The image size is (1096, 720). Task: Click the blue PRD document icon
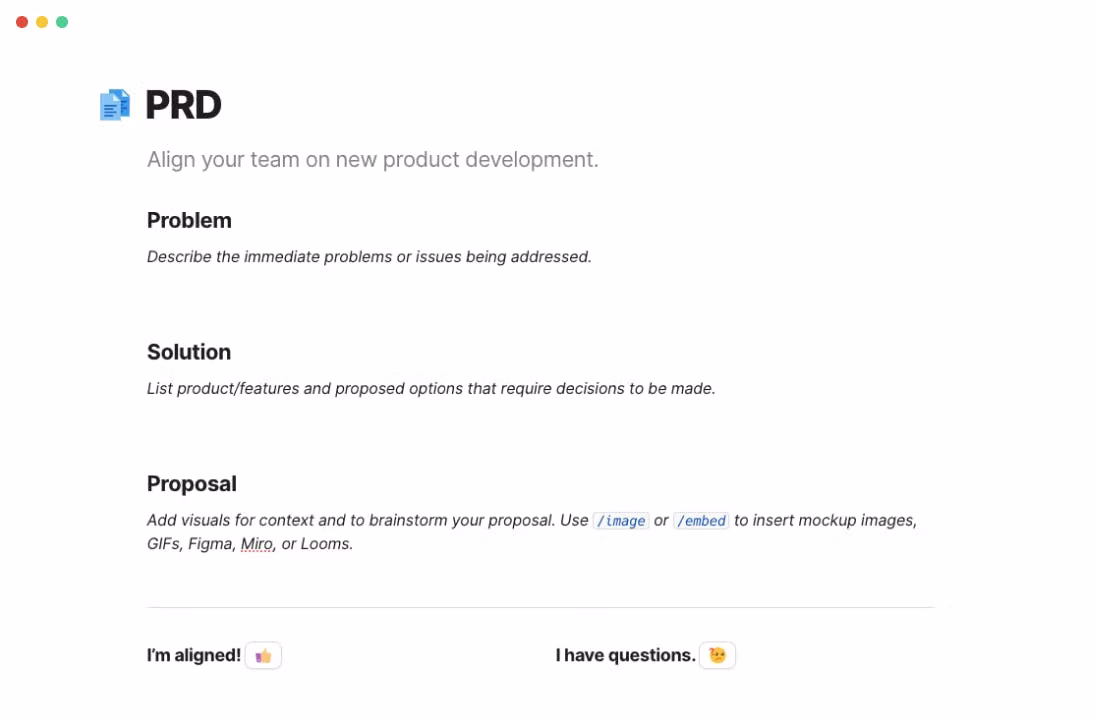[x=115, y=105]
